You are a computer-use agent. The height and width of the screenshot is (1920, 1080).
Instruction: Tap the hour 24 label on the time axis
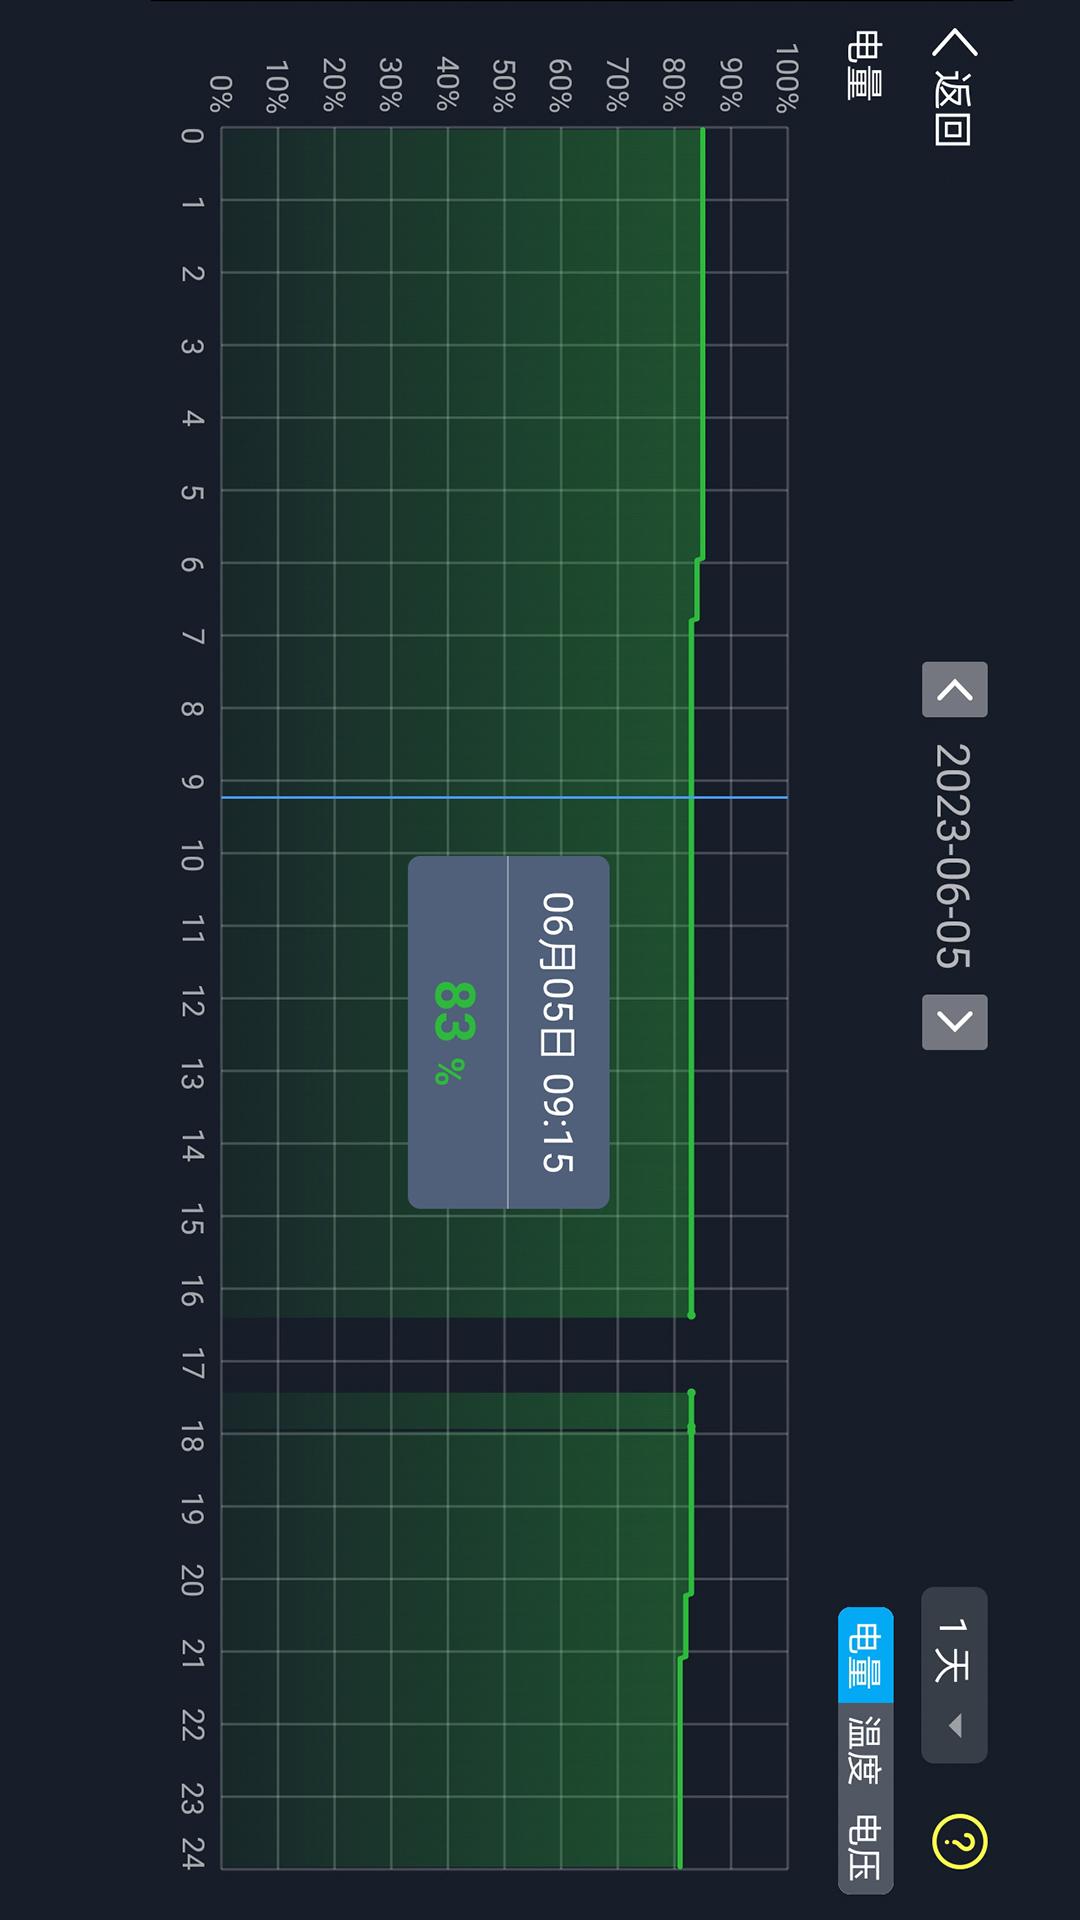pyautogui.click(x=192, y=1853)
